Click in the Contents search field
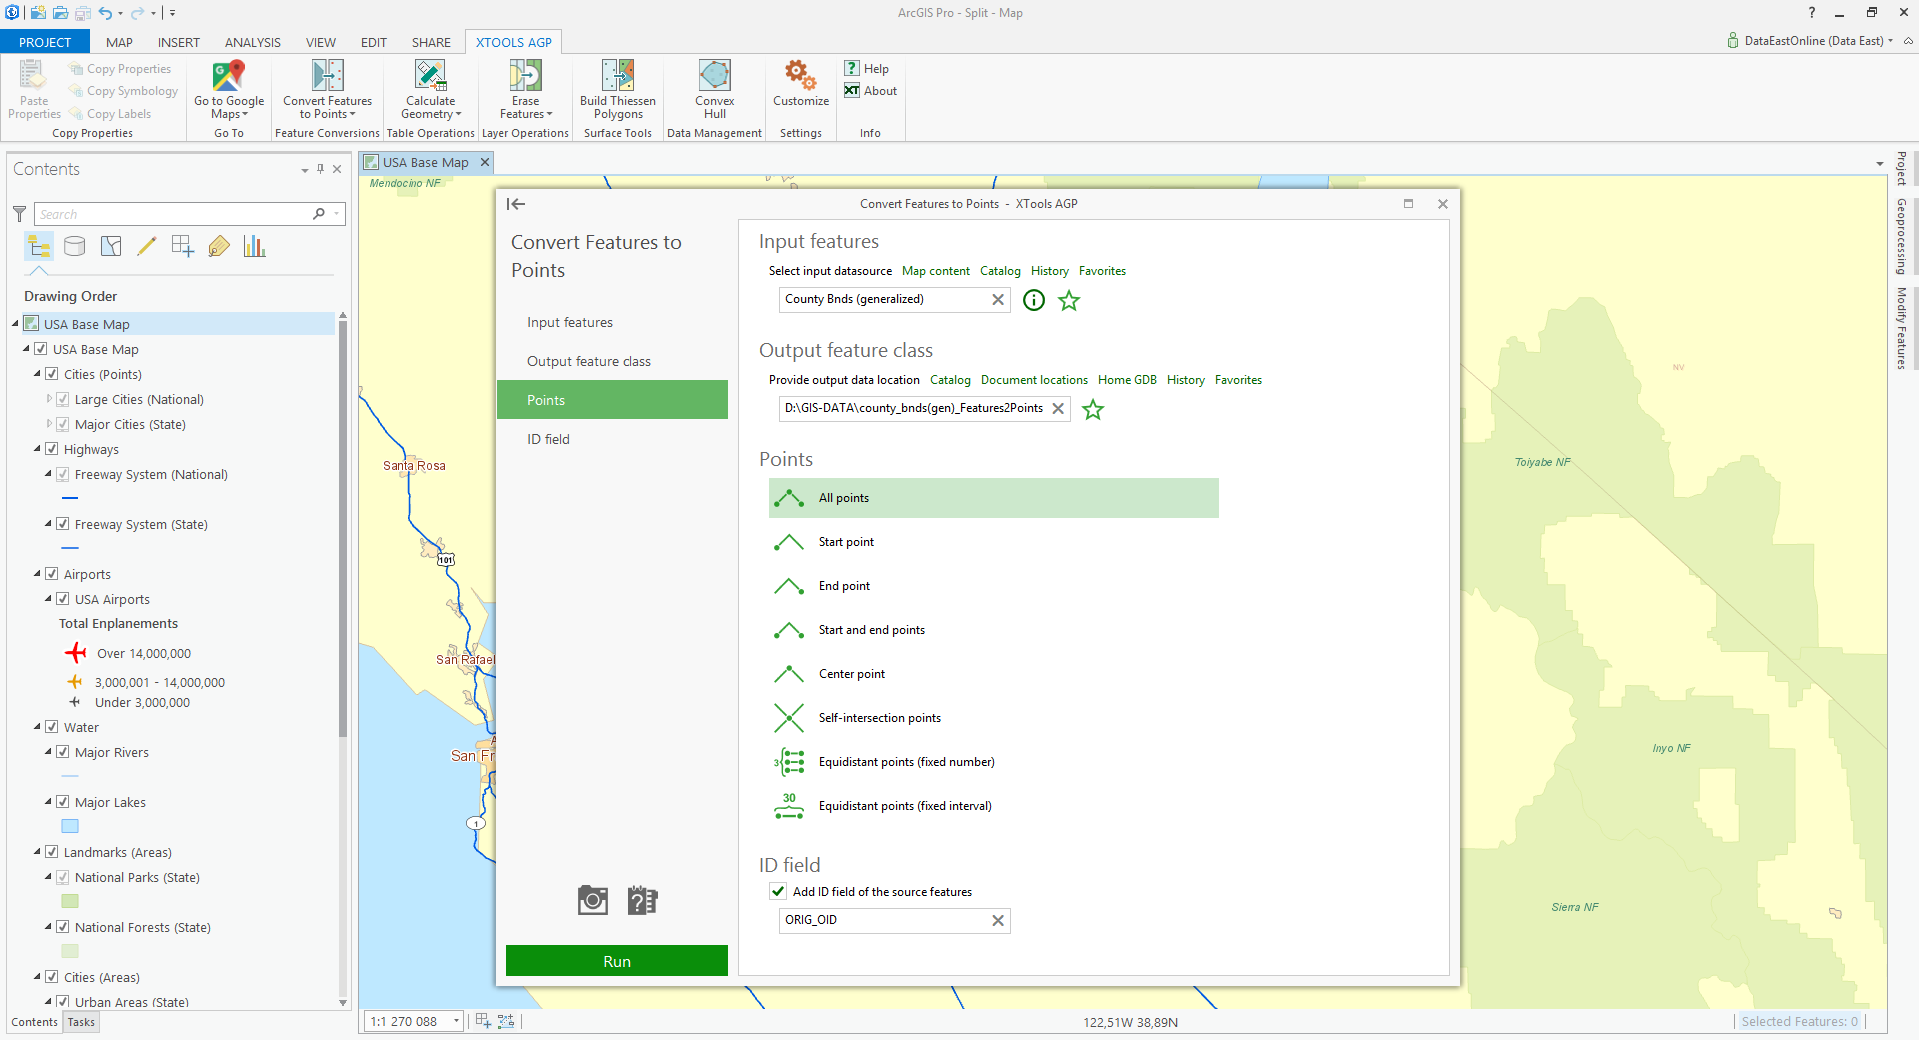 (x=174, y=214)
